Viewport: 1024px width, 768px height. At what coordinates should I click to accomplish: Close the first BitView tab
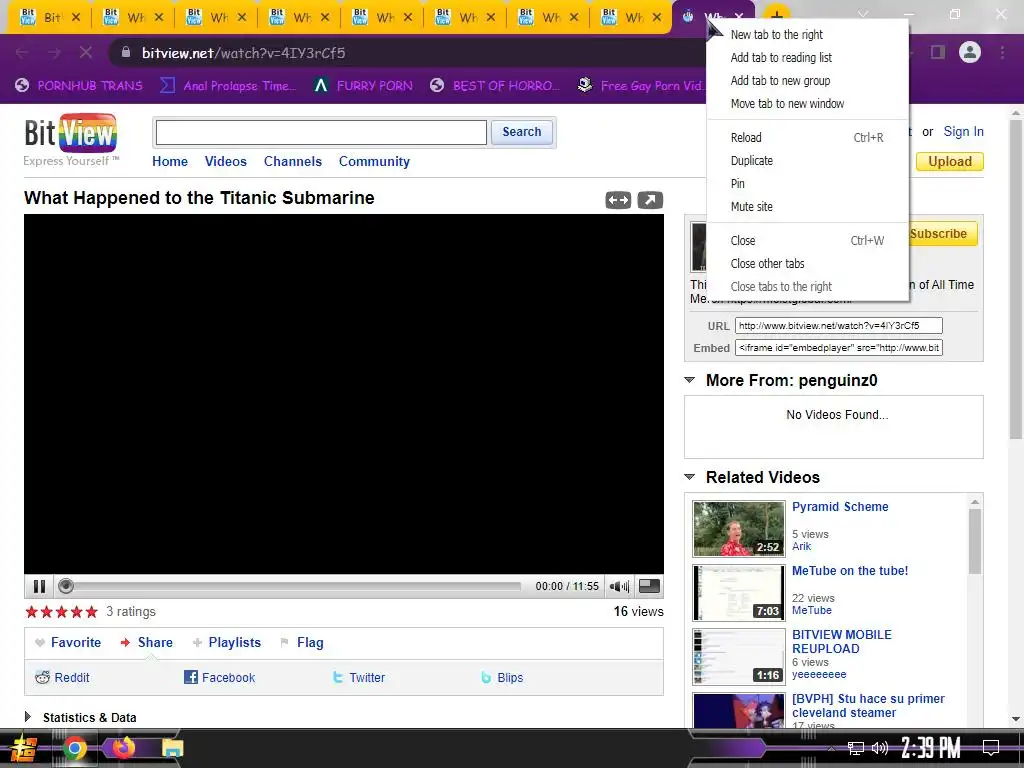pos(76,17)
